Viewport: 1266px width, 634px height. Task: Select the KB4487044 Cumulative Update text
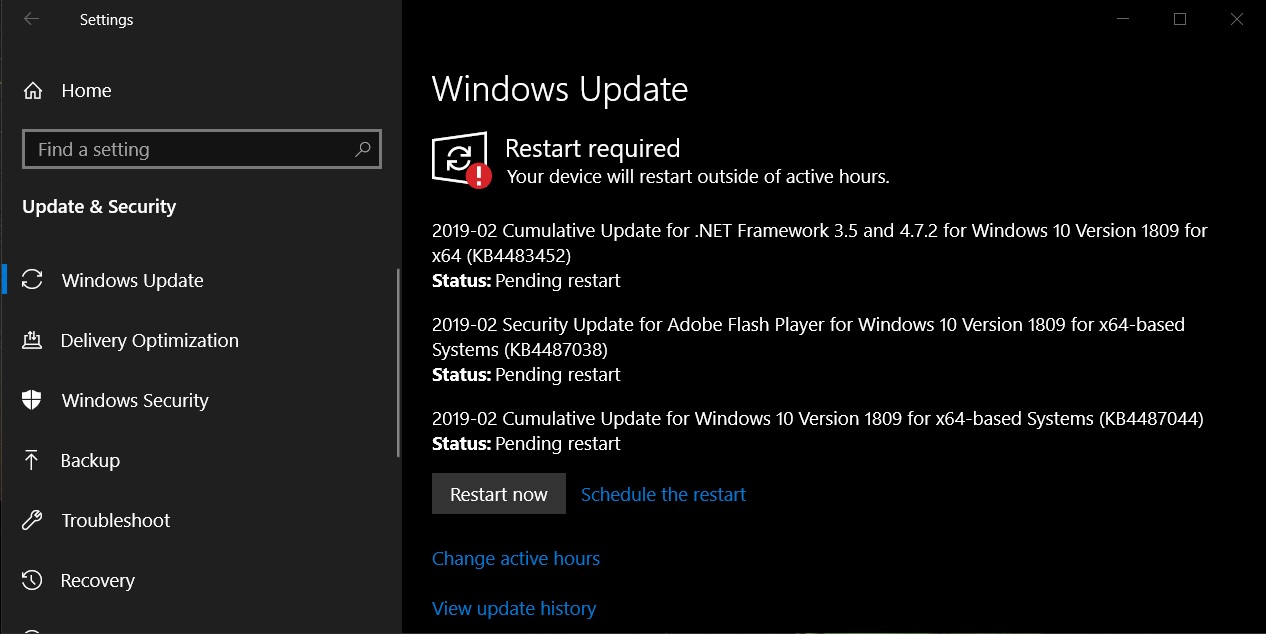coord(818,419)
